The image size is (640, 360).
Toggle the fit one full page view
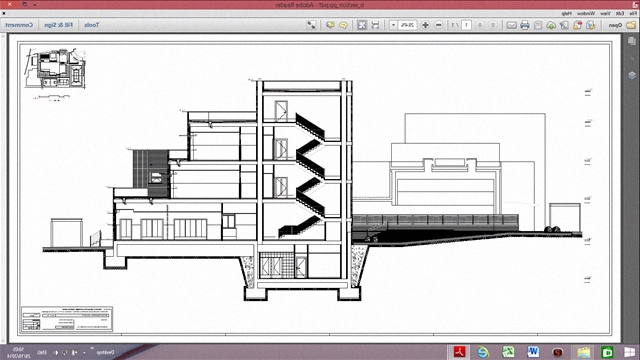click(x=362, y=25)
